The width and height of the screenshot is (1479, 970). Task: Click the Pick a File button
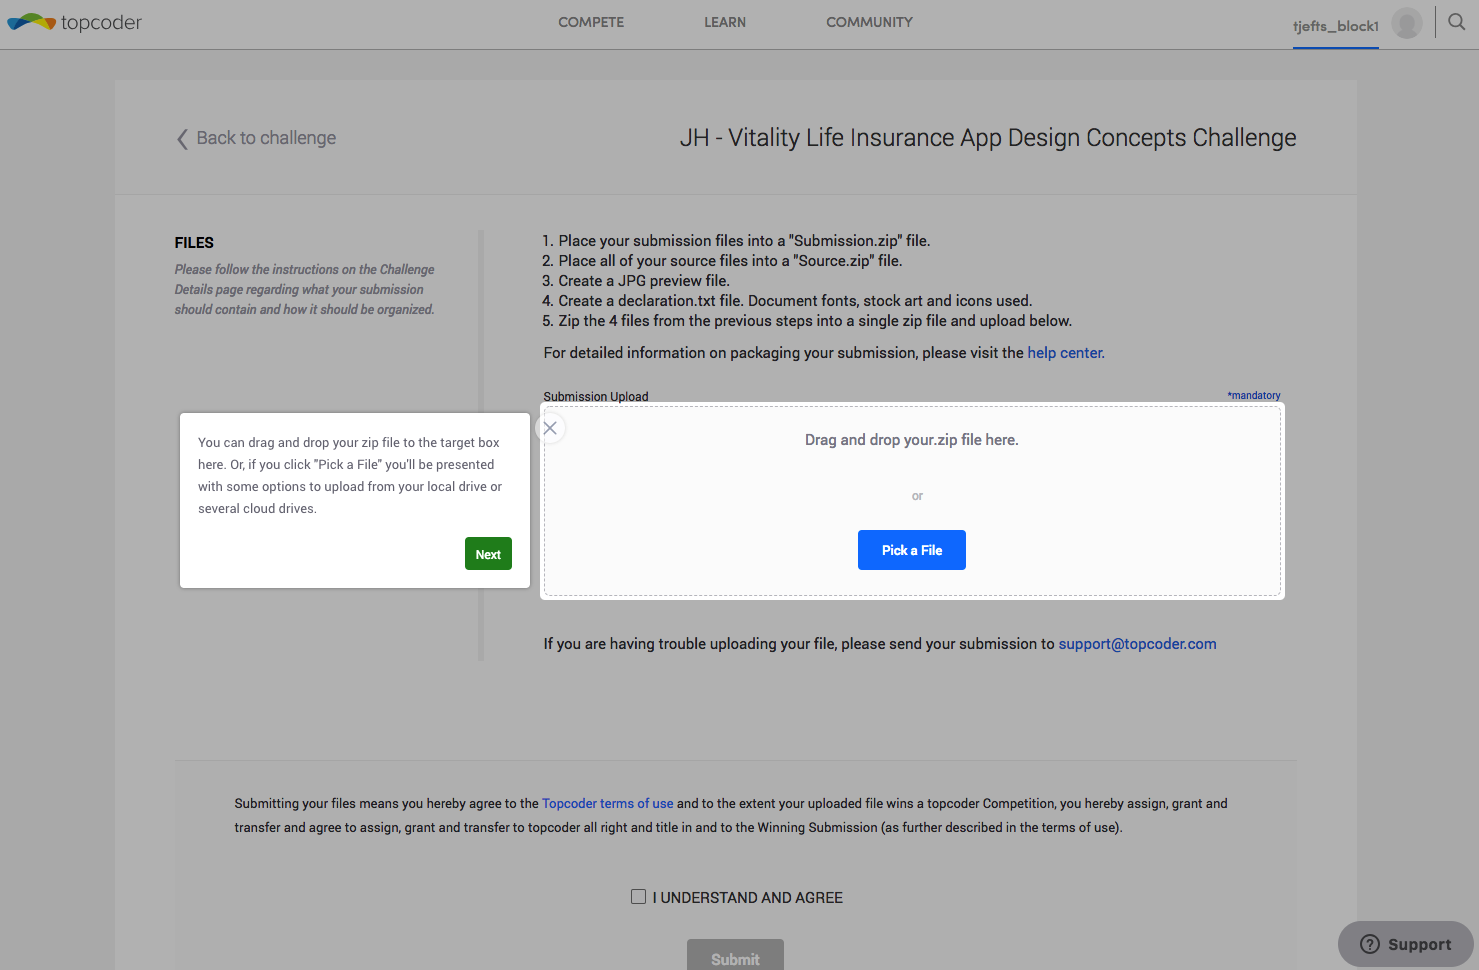click(912, 550)
